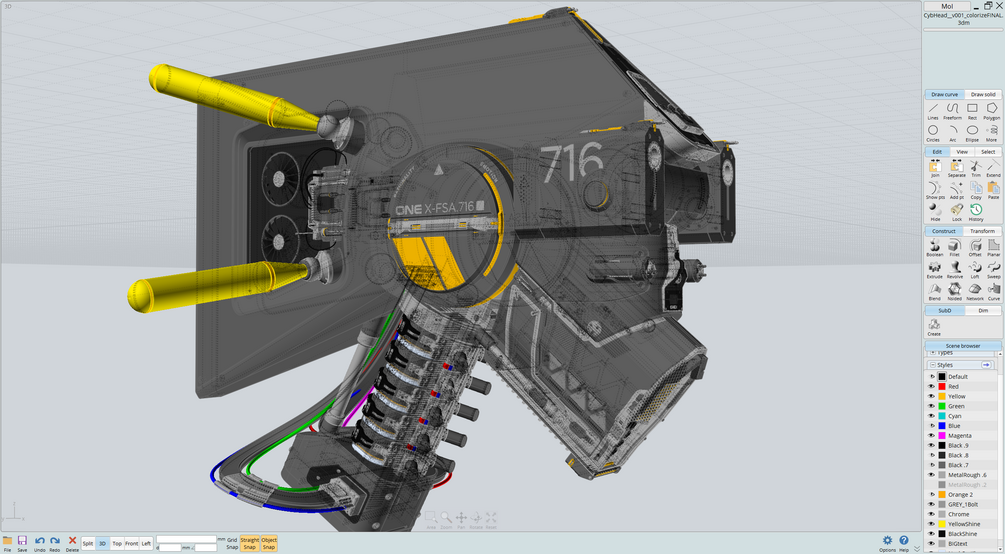Image resolution: width=1005 pixels, height=554 pixels.
Task: Toggle eye for Black .9 style
Action: [x=931, y=446]
